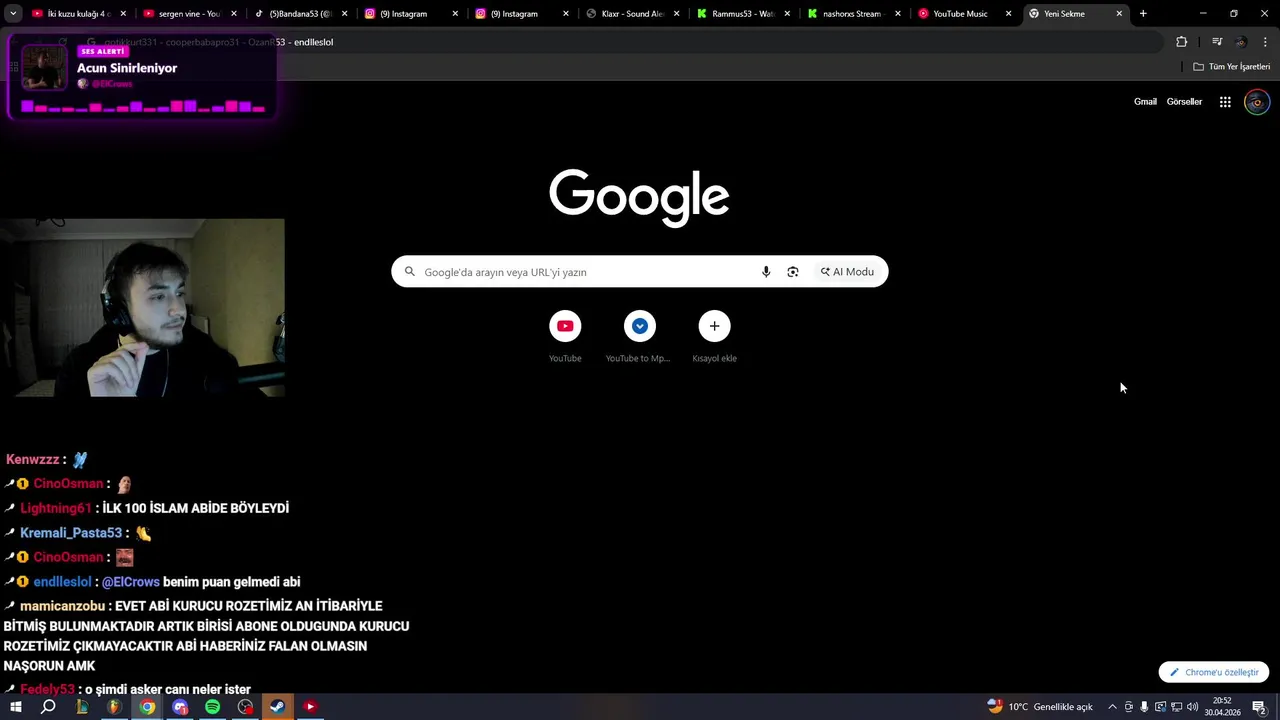The width and height of the screenshot is (1280, 720).
Task: Open the microphone tray icon
Action: click(1144, 707)
